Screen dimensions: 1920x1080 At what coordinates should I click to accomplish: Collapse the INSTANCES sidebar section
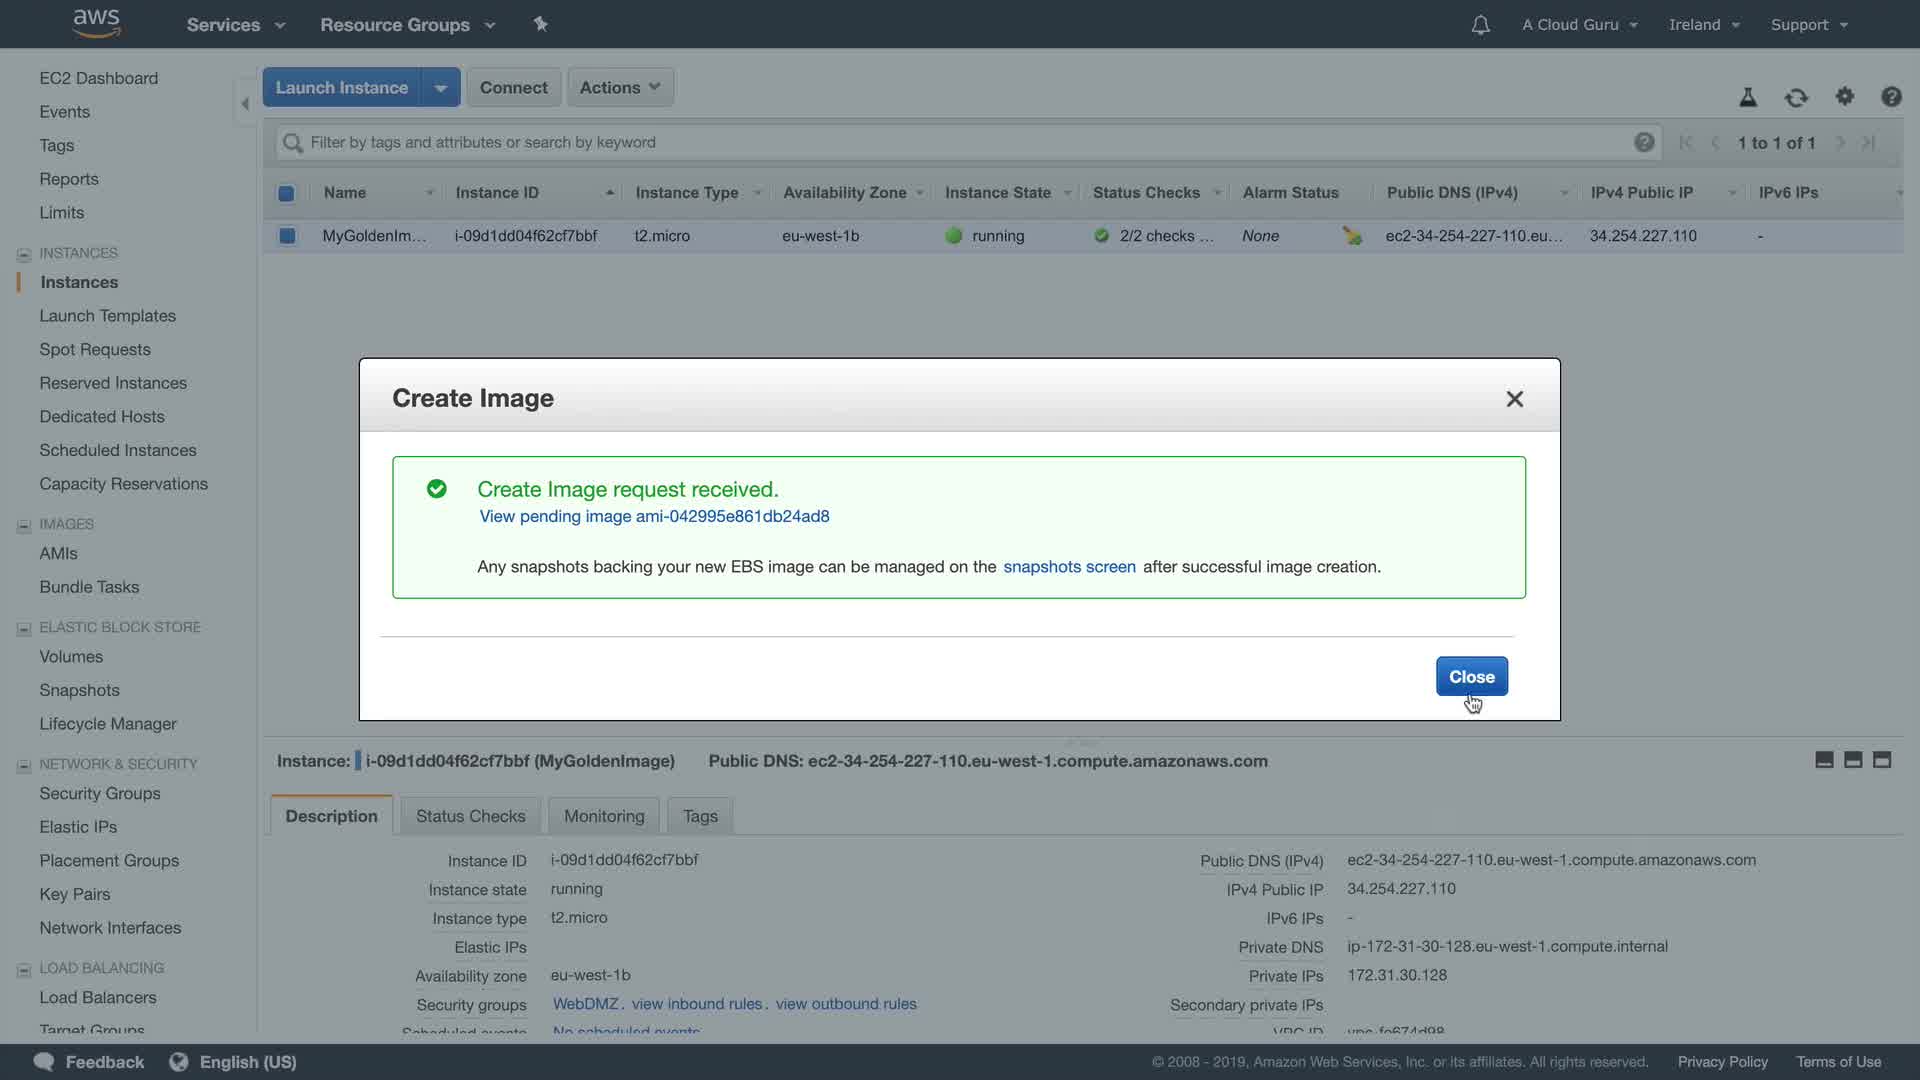(24, 254)
